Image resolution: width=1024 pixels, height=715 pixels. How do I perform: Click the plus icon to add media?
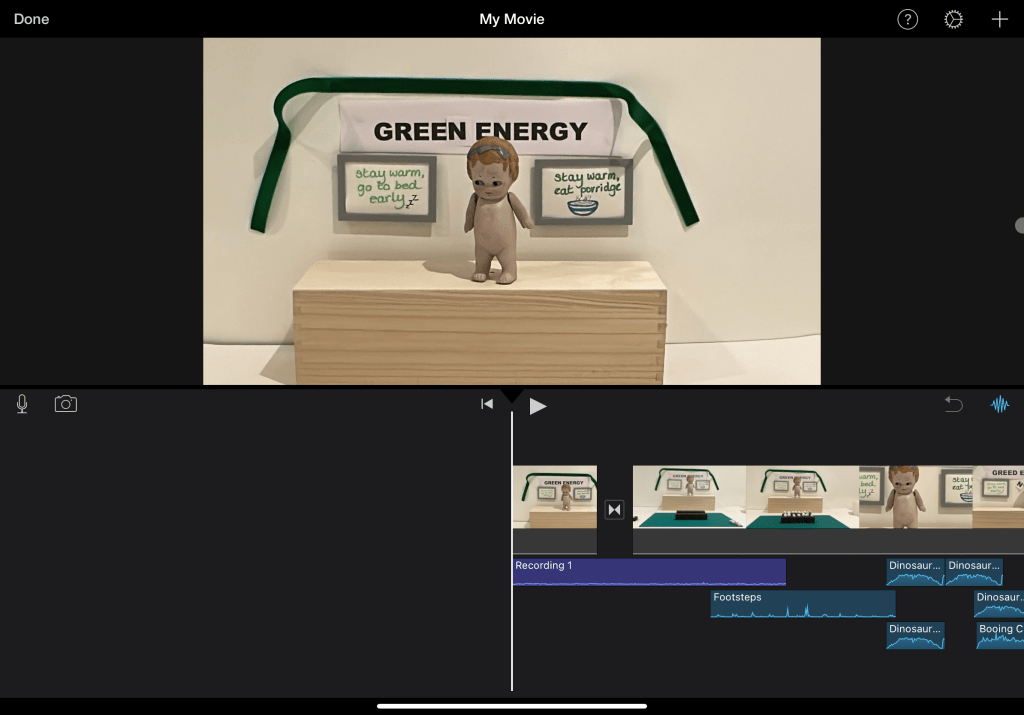999,20
